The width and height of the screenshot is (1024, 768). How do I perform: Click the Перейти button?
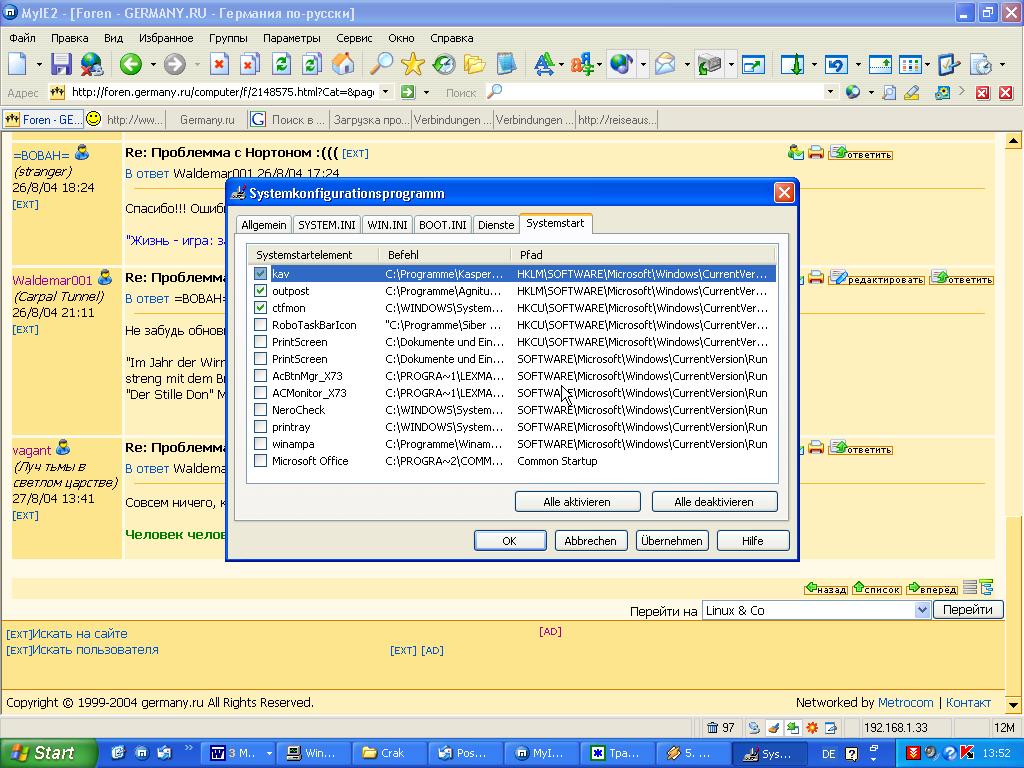968,609
